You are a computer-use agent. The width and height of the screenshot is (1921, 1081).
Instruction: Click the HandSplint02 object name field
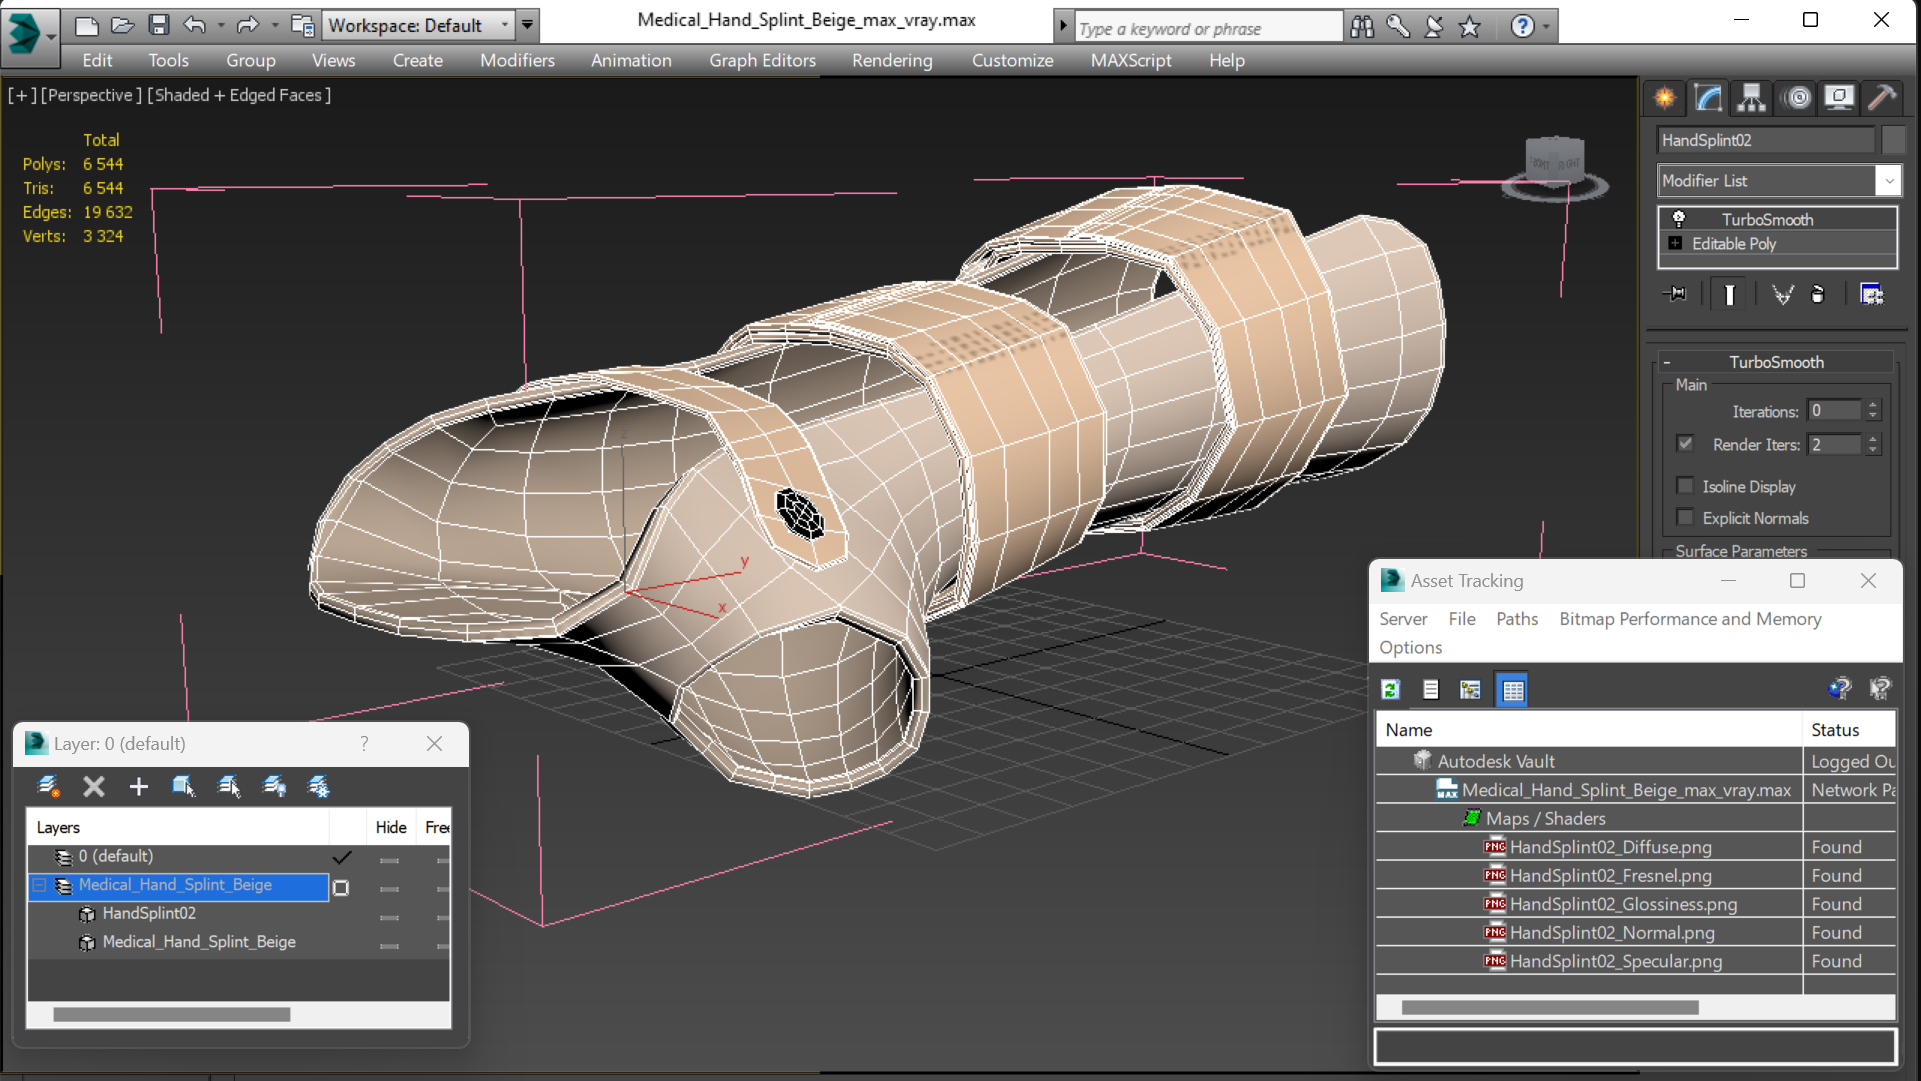(x=1765, y=140)
